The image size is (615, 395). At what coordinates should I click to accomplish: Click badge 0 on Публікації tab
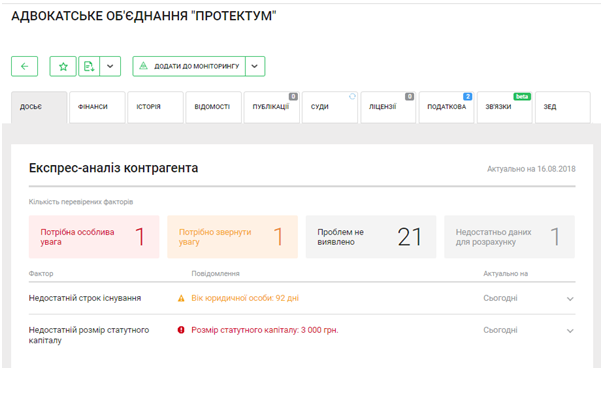coord(293,96)
